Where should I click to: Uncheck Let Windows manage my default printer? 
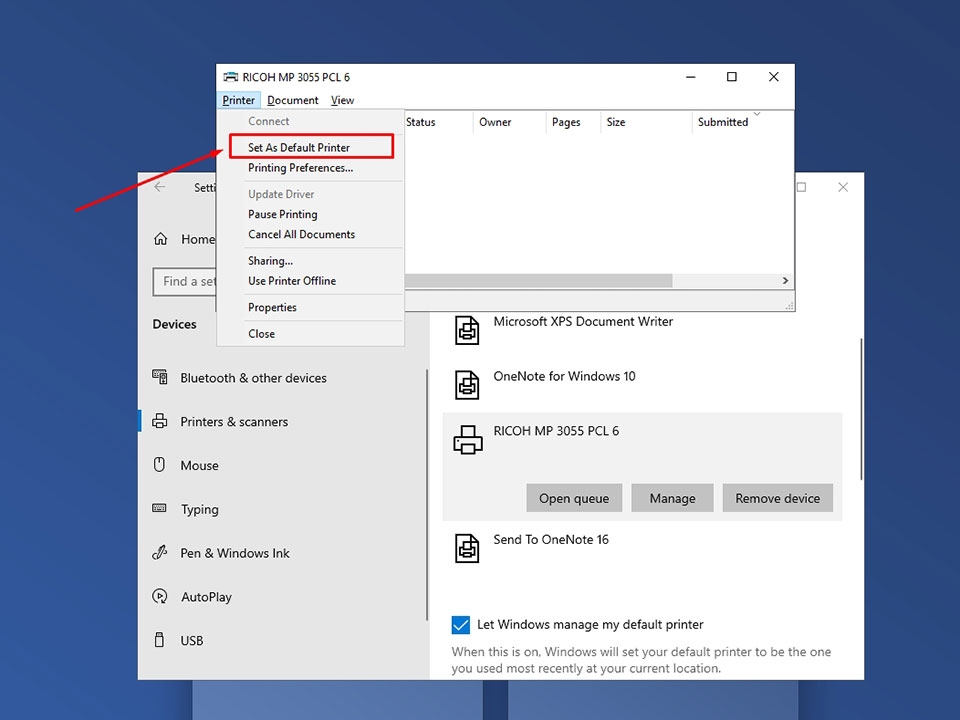[x=460, y=624]
